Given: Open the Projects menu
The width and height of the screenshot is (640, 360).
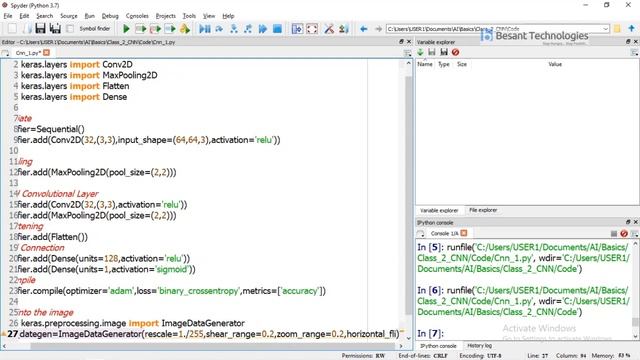Looking at the screenshot, I should coord(165,16).
